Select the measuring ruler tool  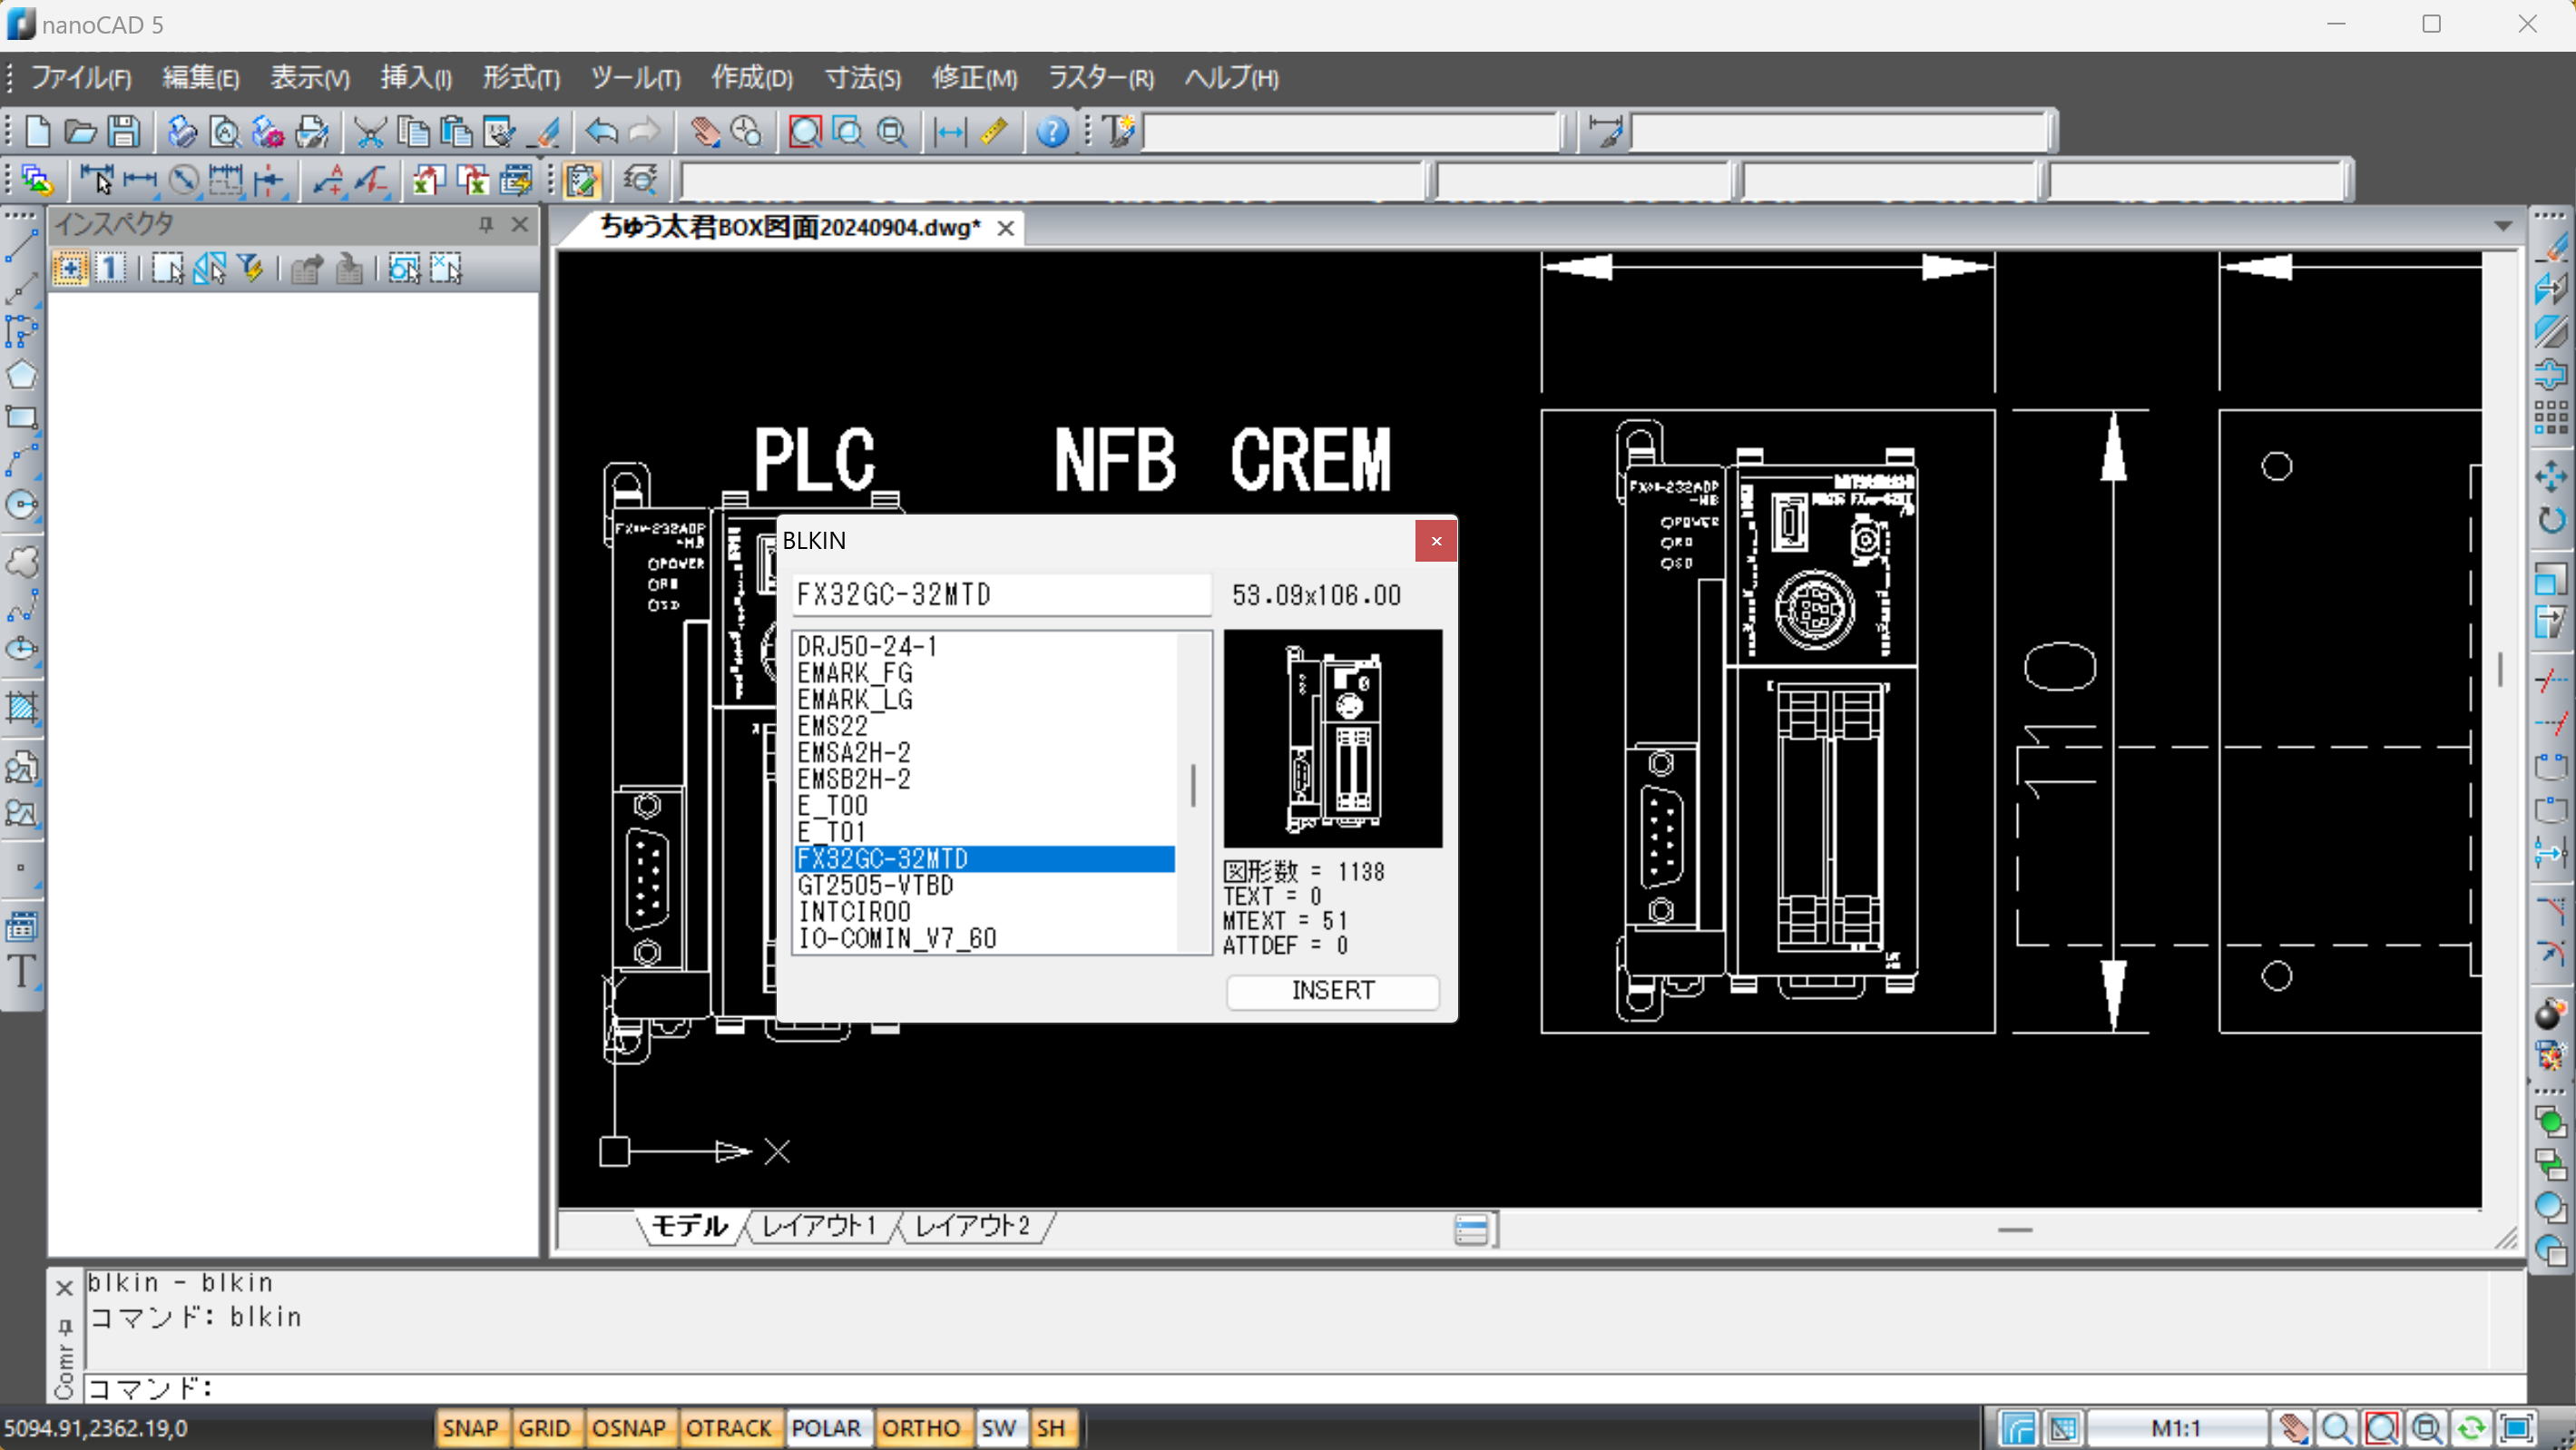[x=994, y=131]
